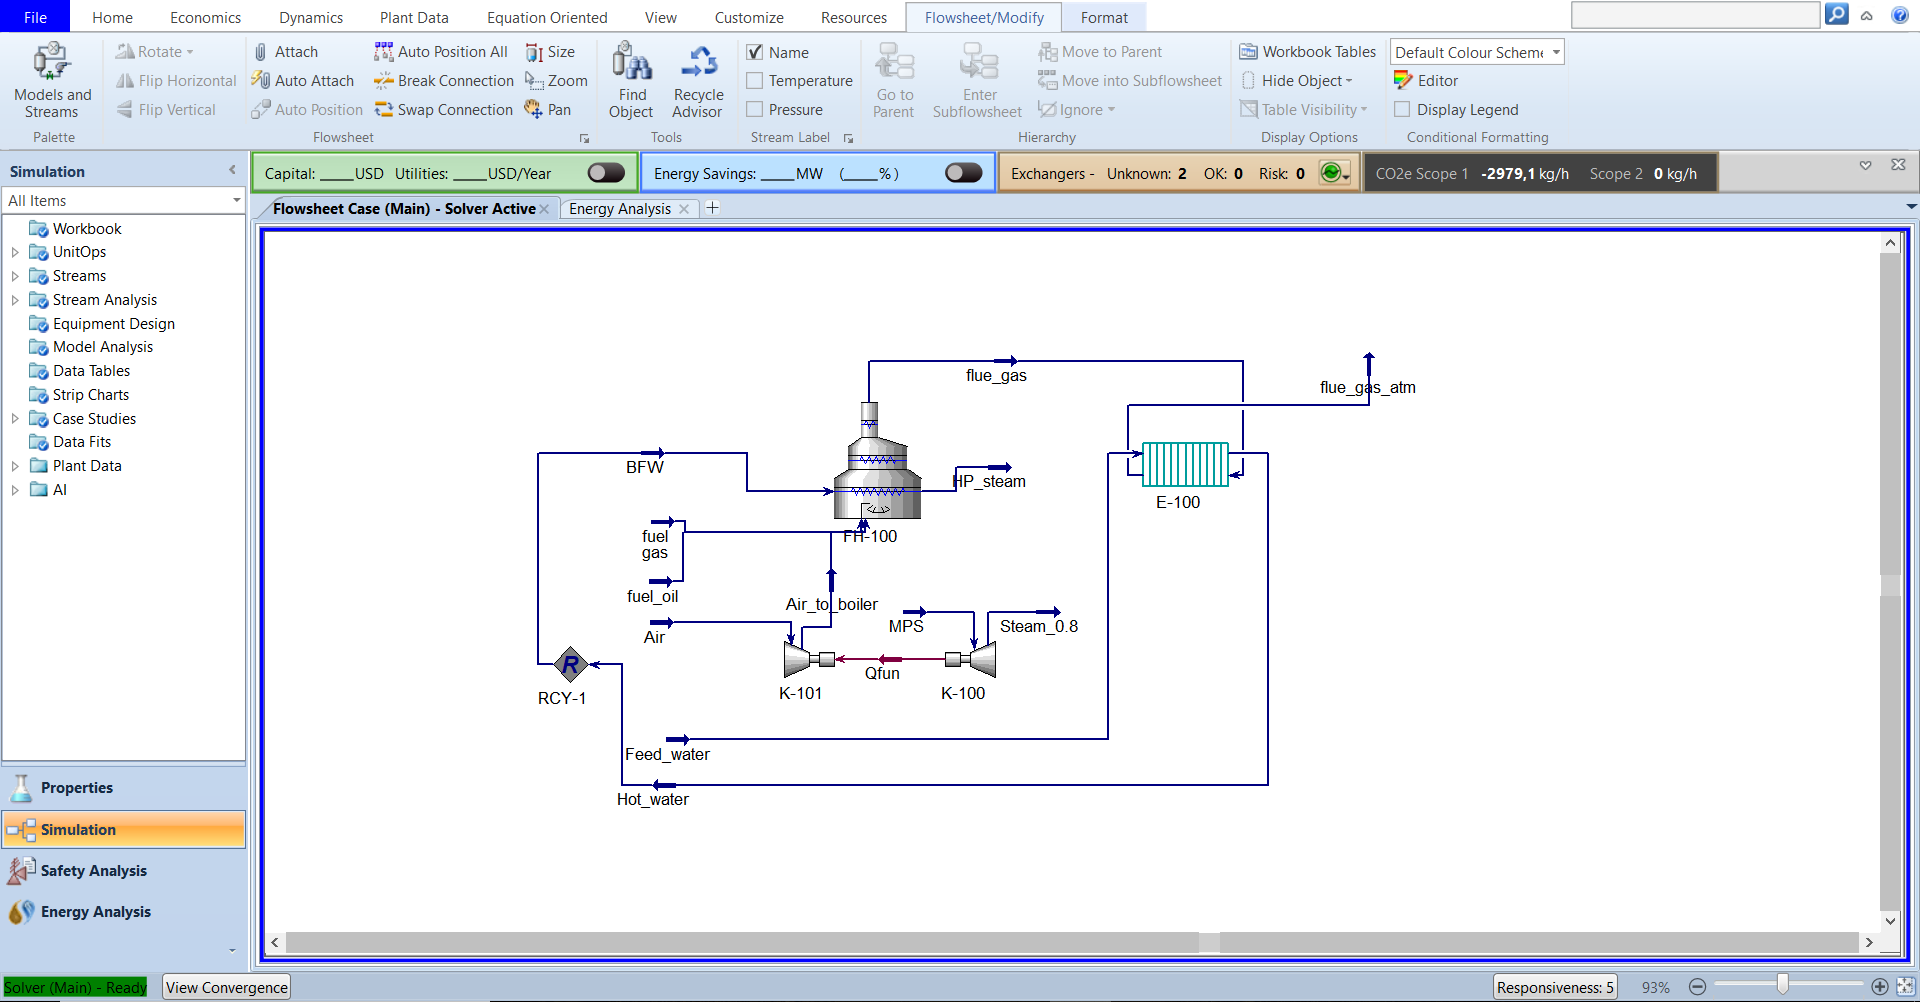Select the E-100 heat exchanger
Screen dimensions: 1920x1002
(x=1186, y=464)
